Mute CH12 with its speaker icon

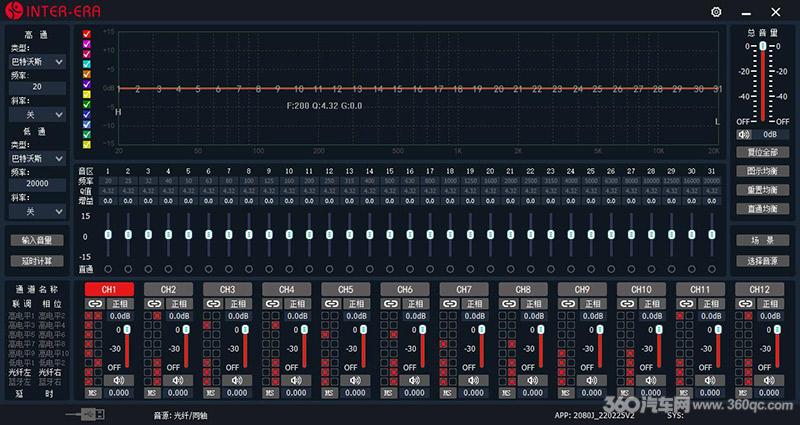point(770,380)
